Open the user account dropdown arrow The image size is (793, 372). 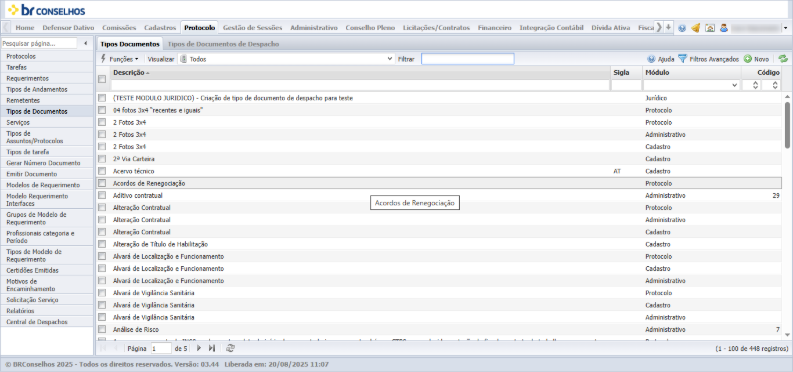(785, 28)
